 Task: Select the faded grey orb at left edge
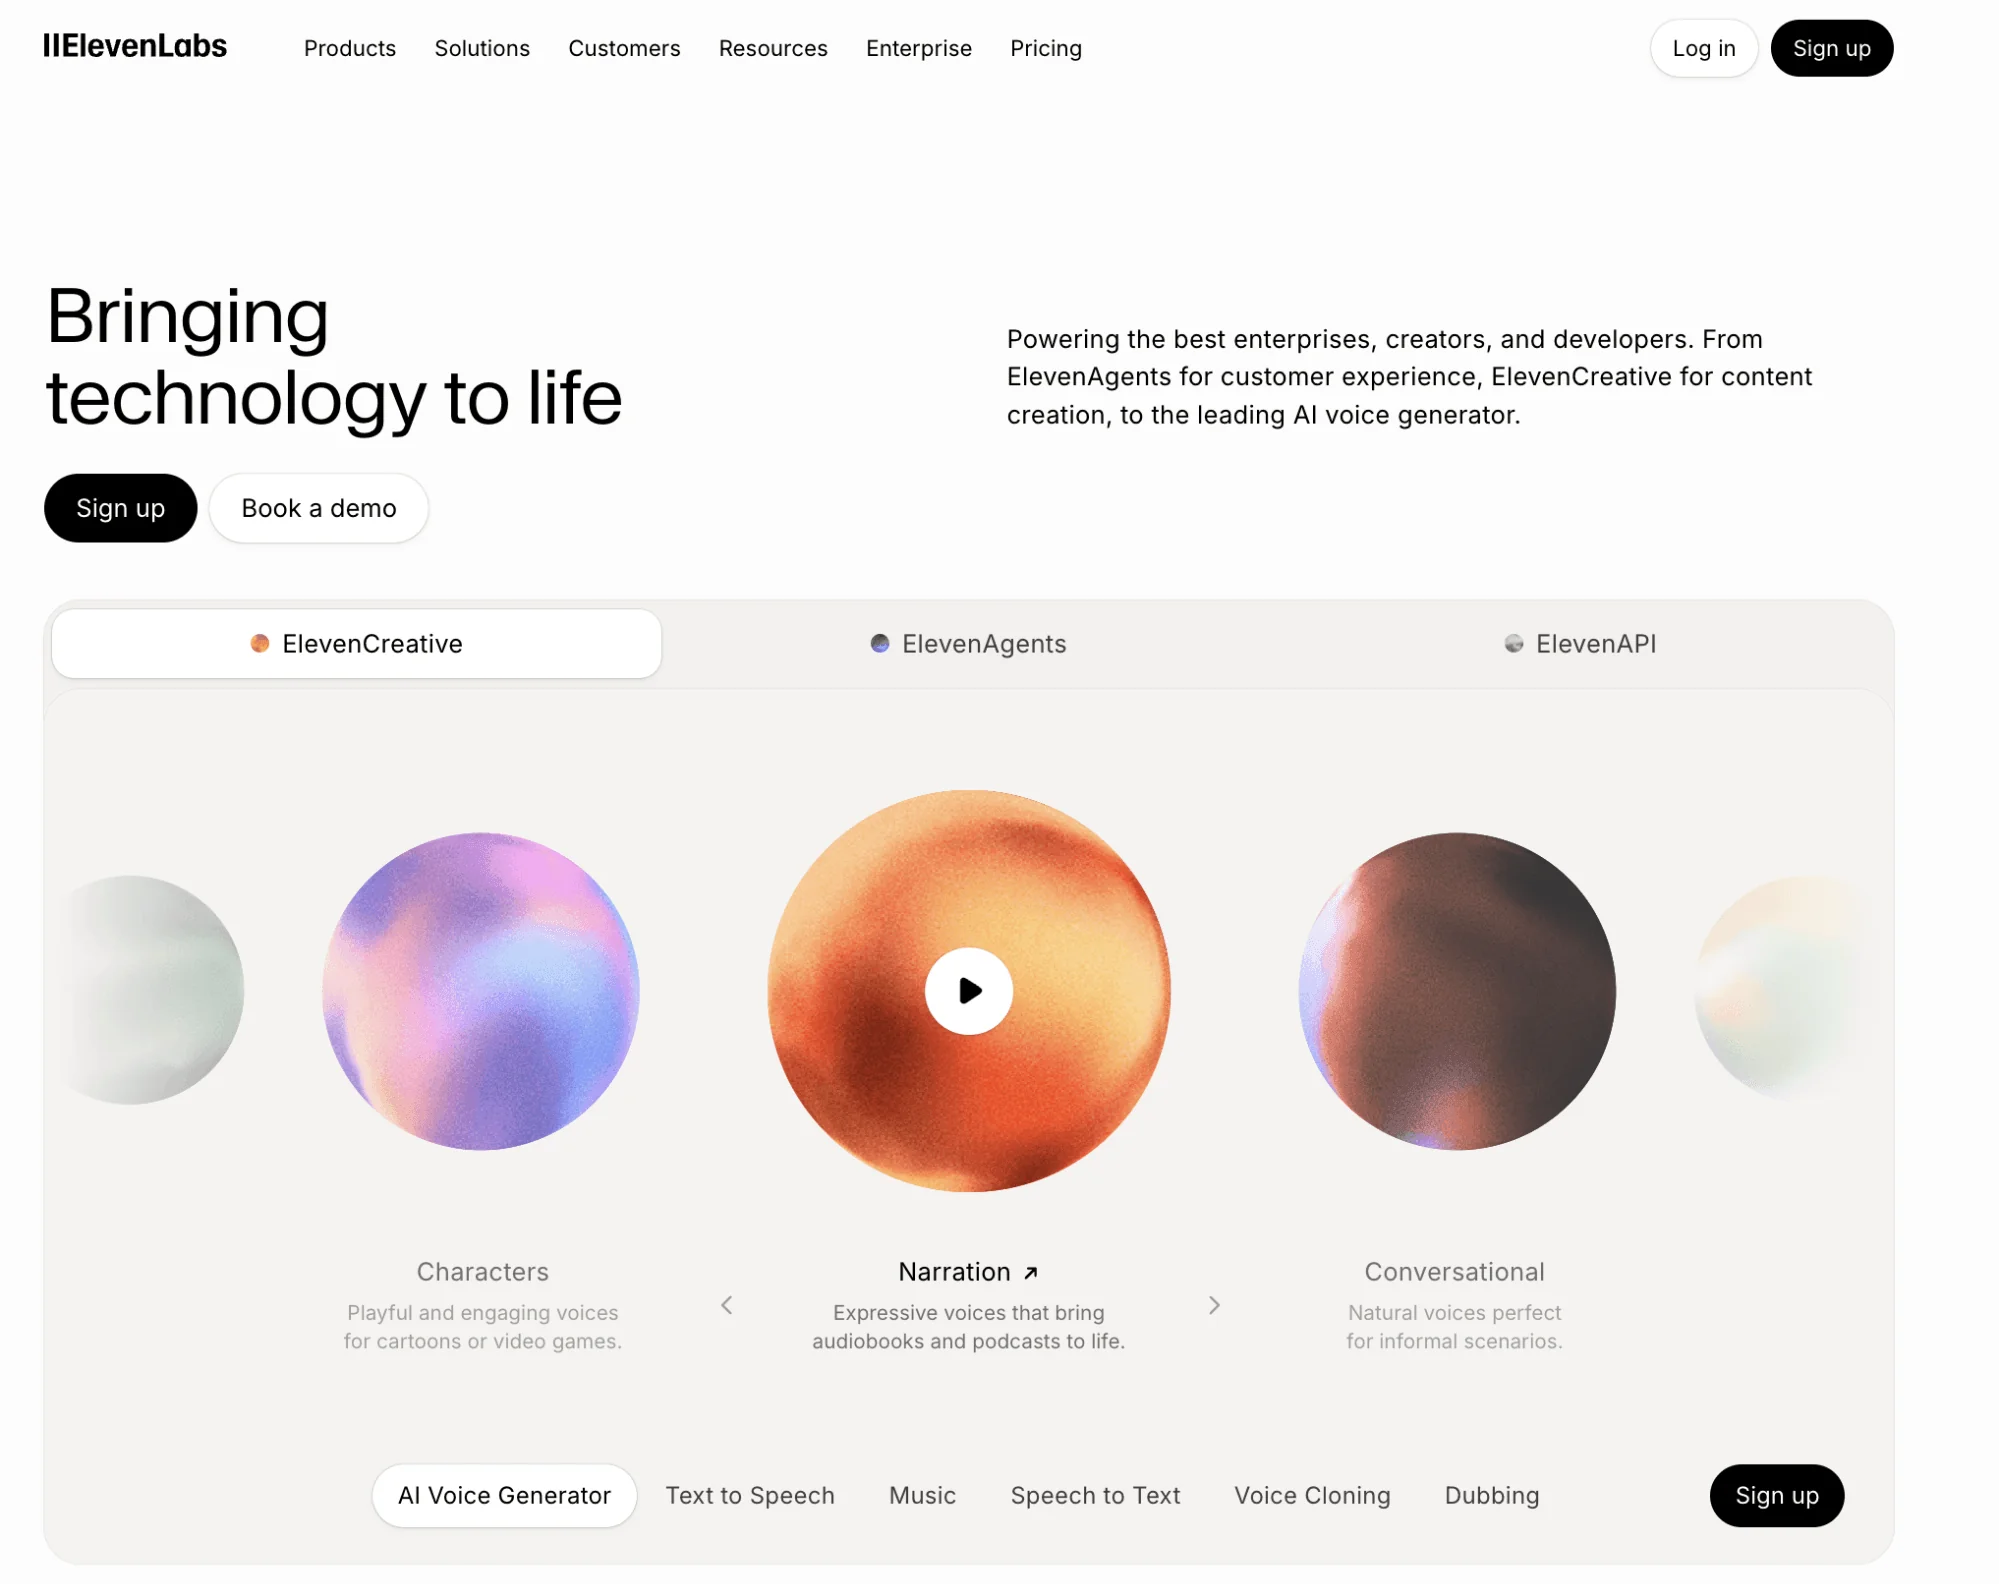[150, 990]
